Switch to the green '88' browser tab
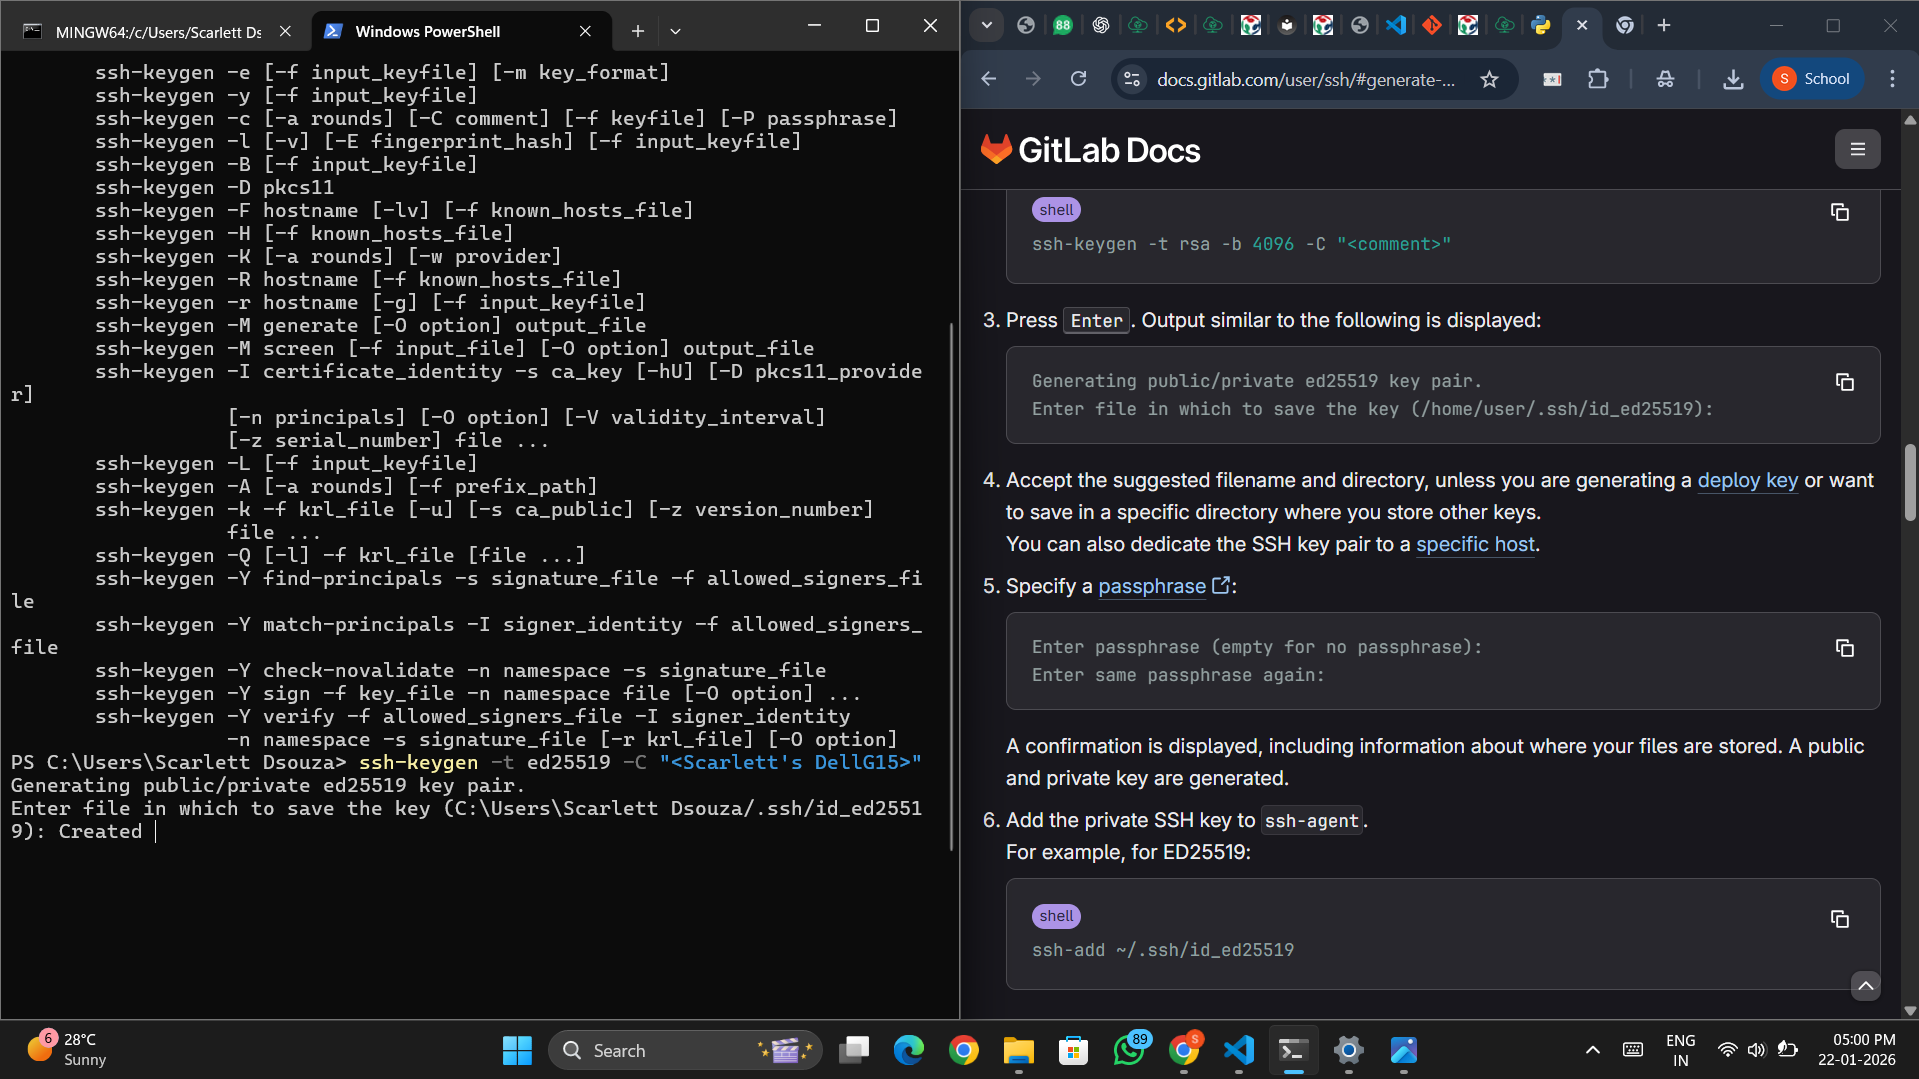 1062,25
